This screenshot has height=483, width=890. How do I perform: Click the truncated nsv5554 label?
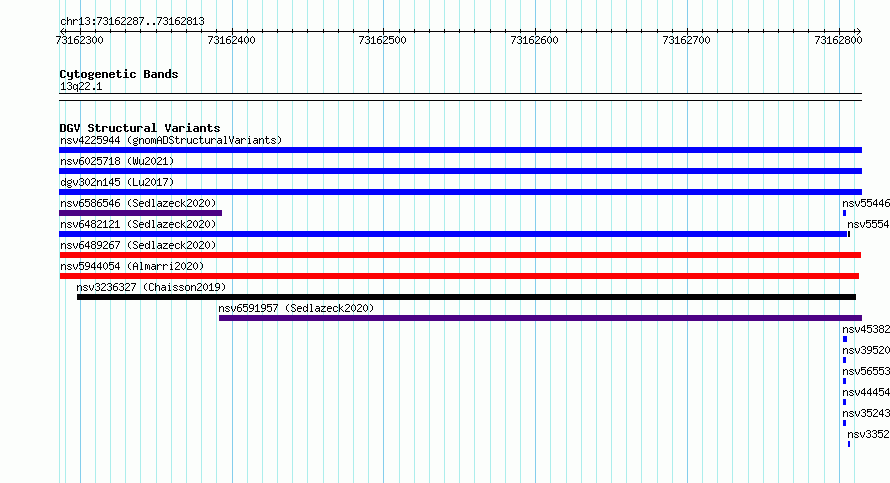[868, 224]
